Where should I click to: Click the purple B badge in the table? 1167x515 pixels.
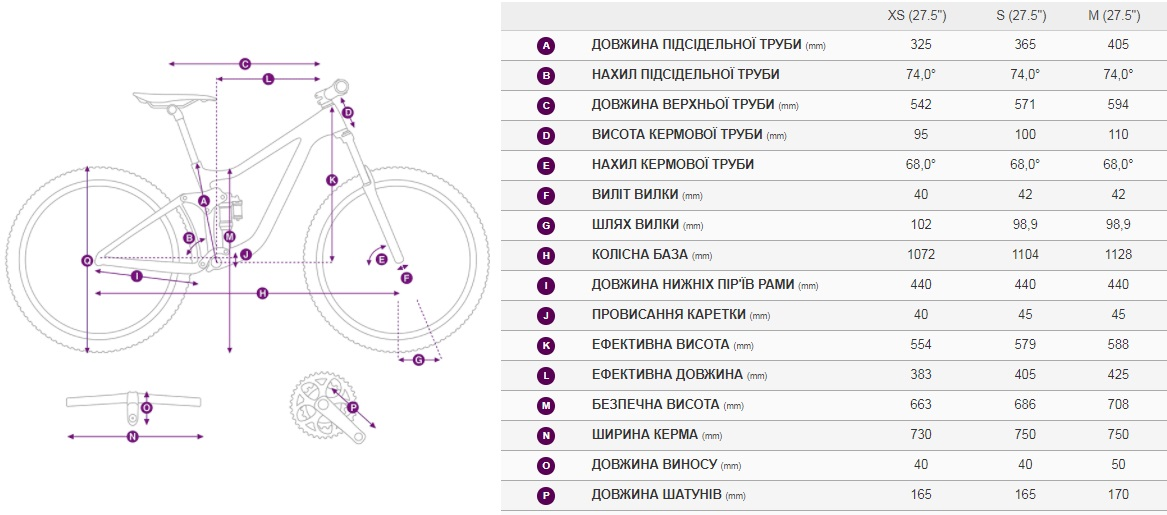click(546, 75)
